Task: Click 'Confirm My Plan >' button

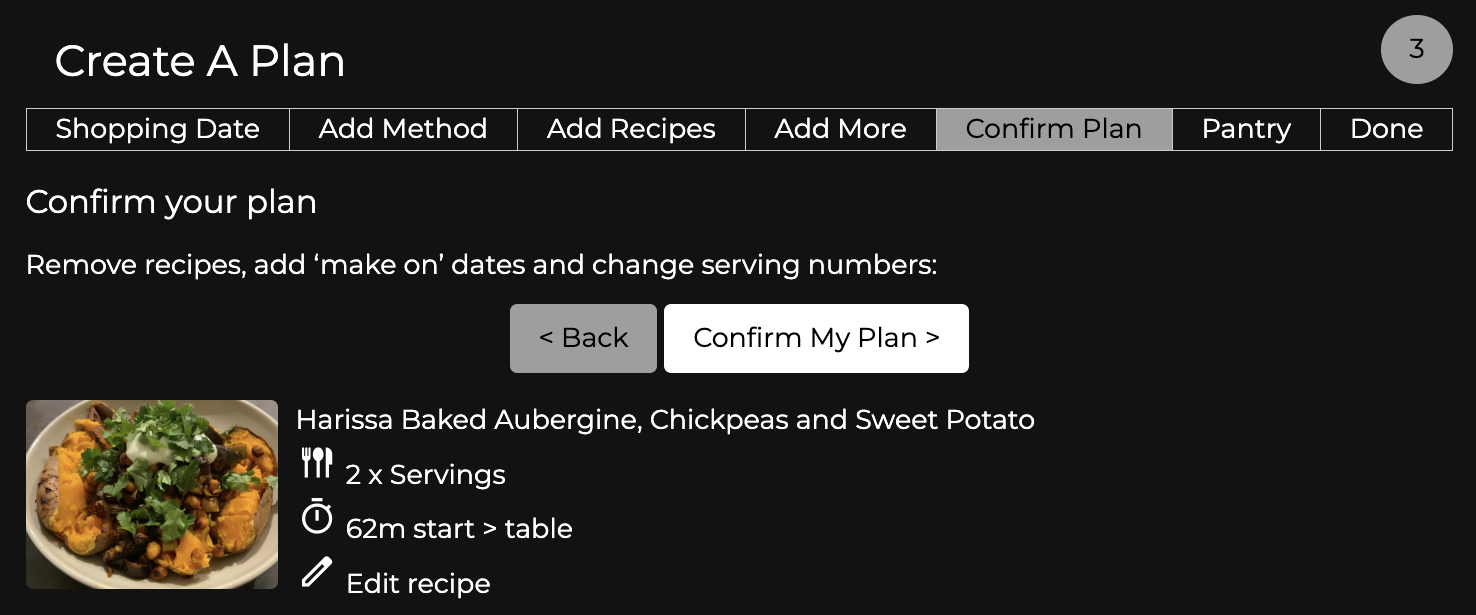Action: 816,338
